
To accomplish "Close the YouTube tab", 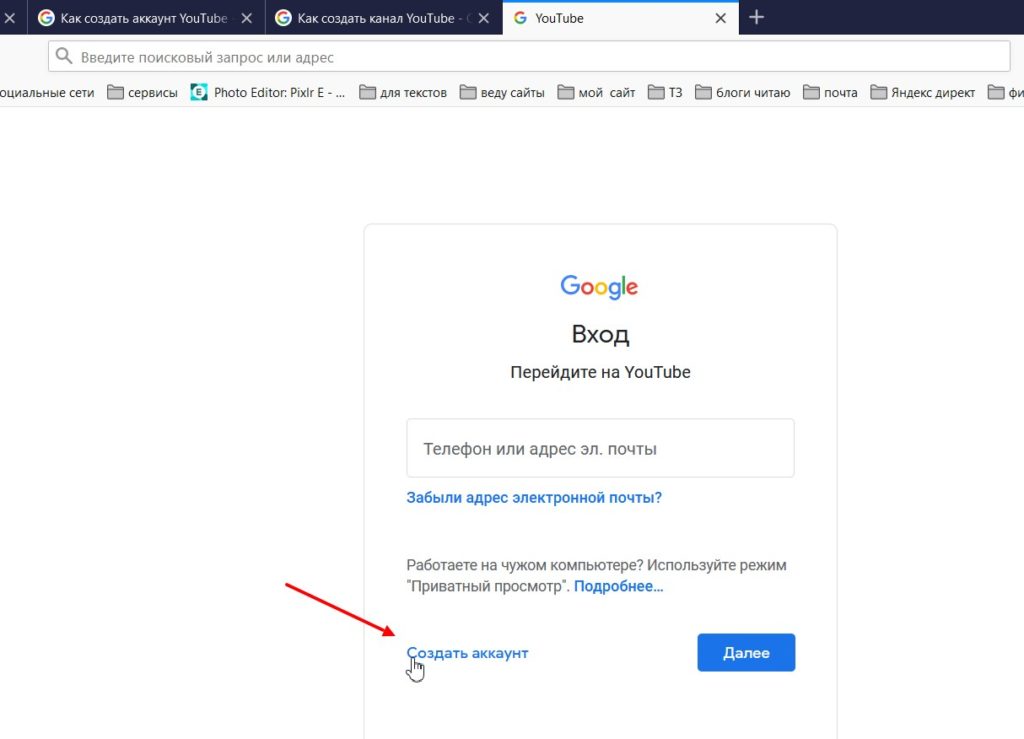I will (720, 18).
